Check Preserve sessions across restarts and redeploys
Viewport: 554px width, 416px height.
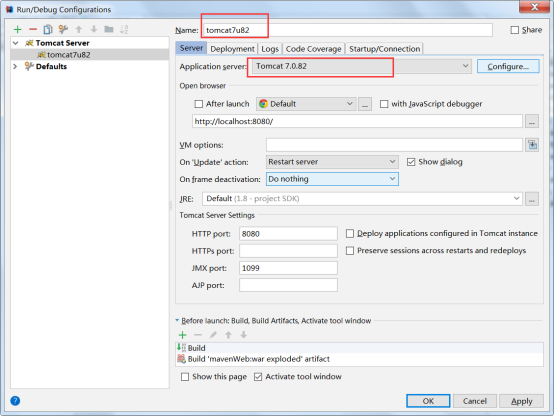click(x=350, y=251)
